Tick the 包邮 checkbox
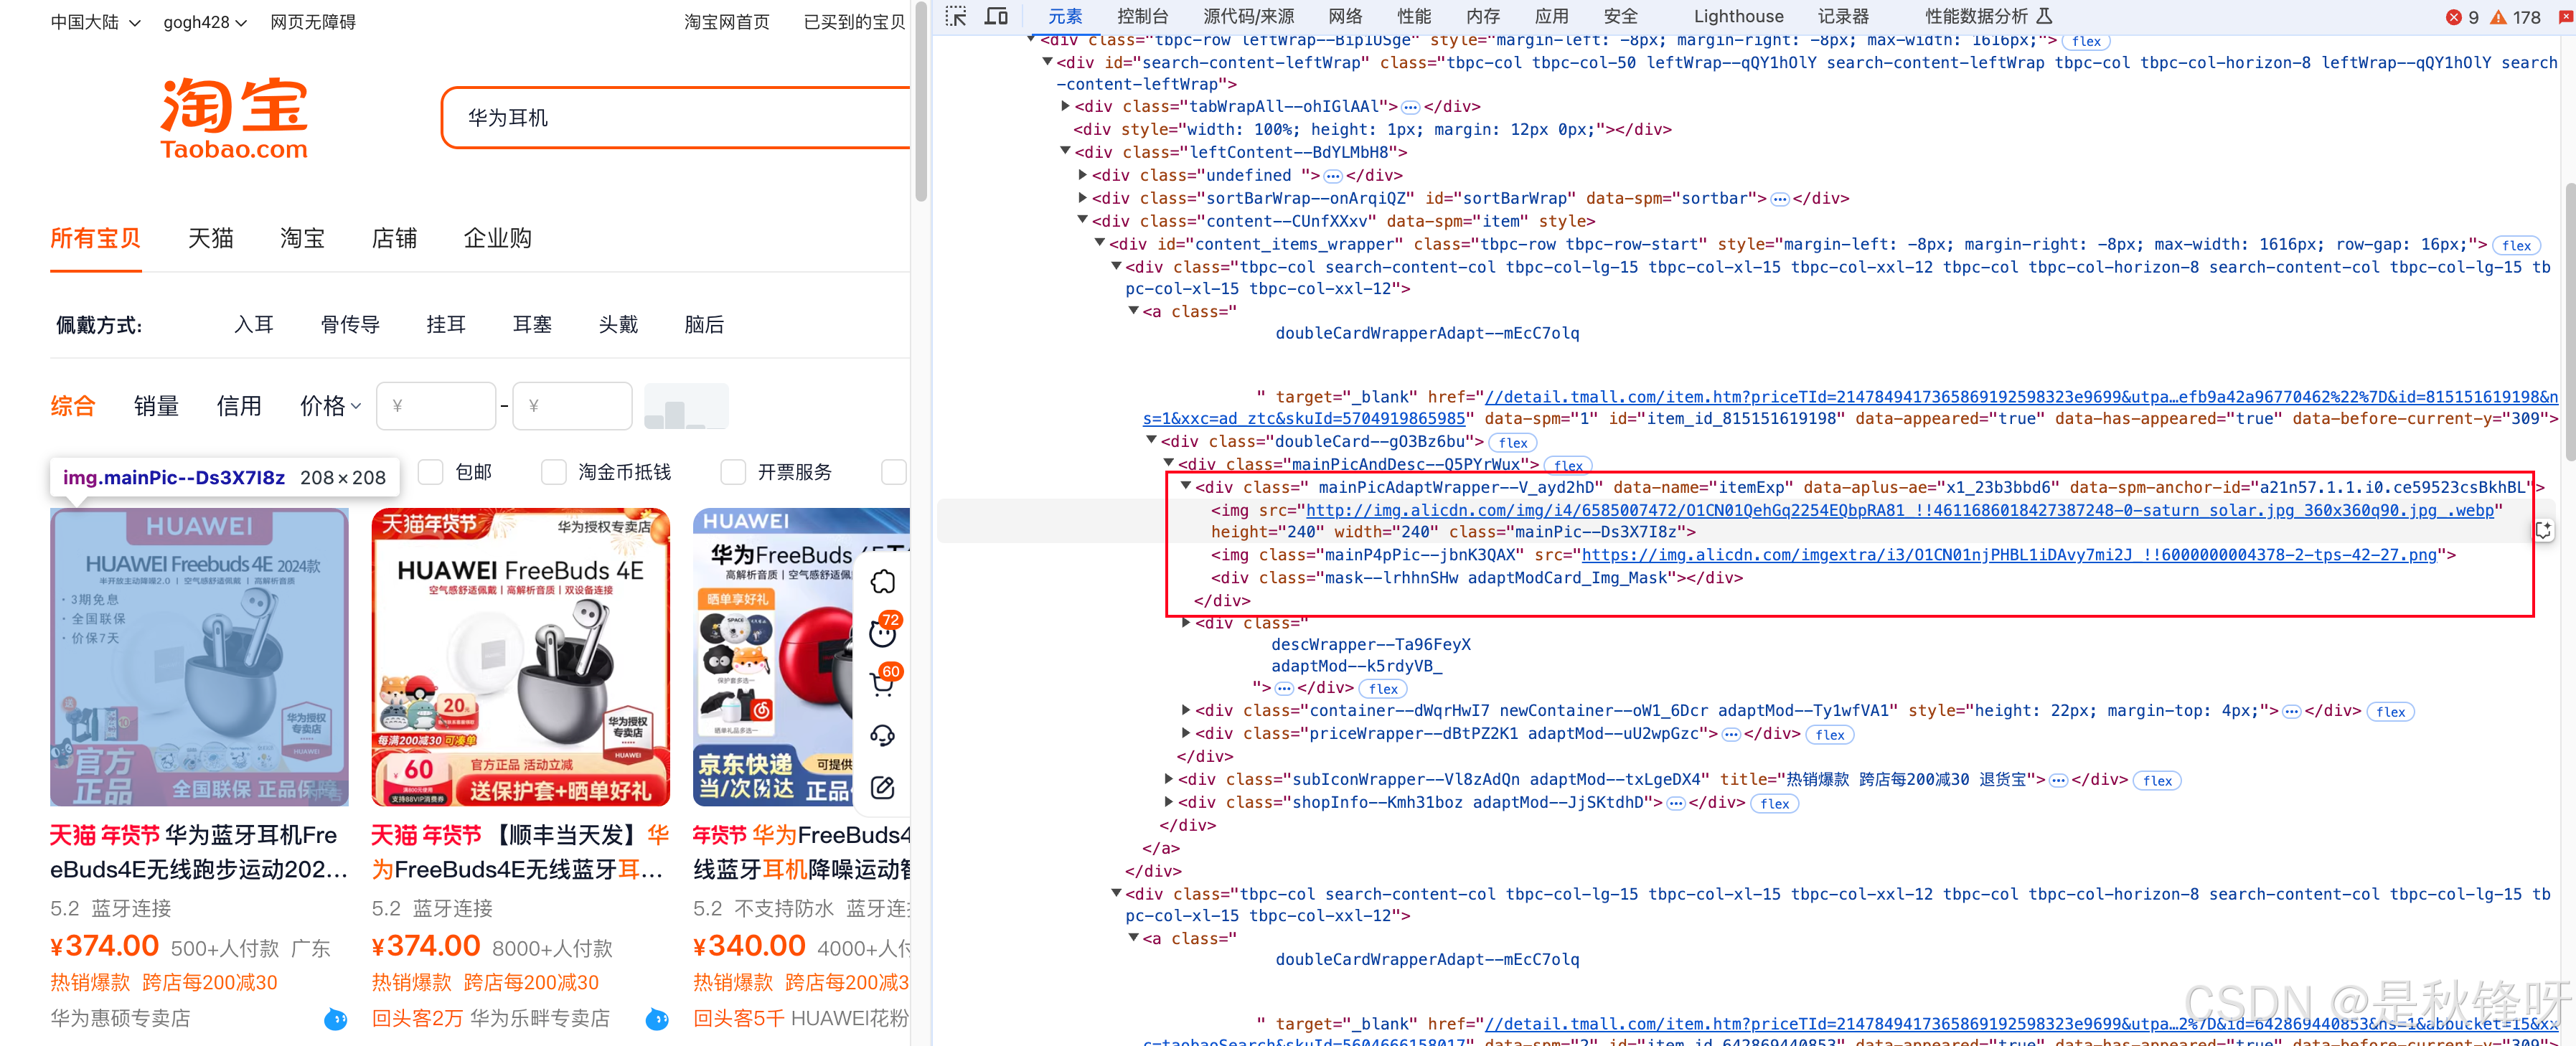Viewport: 2576px width, 1046px height. click(430, 472)
